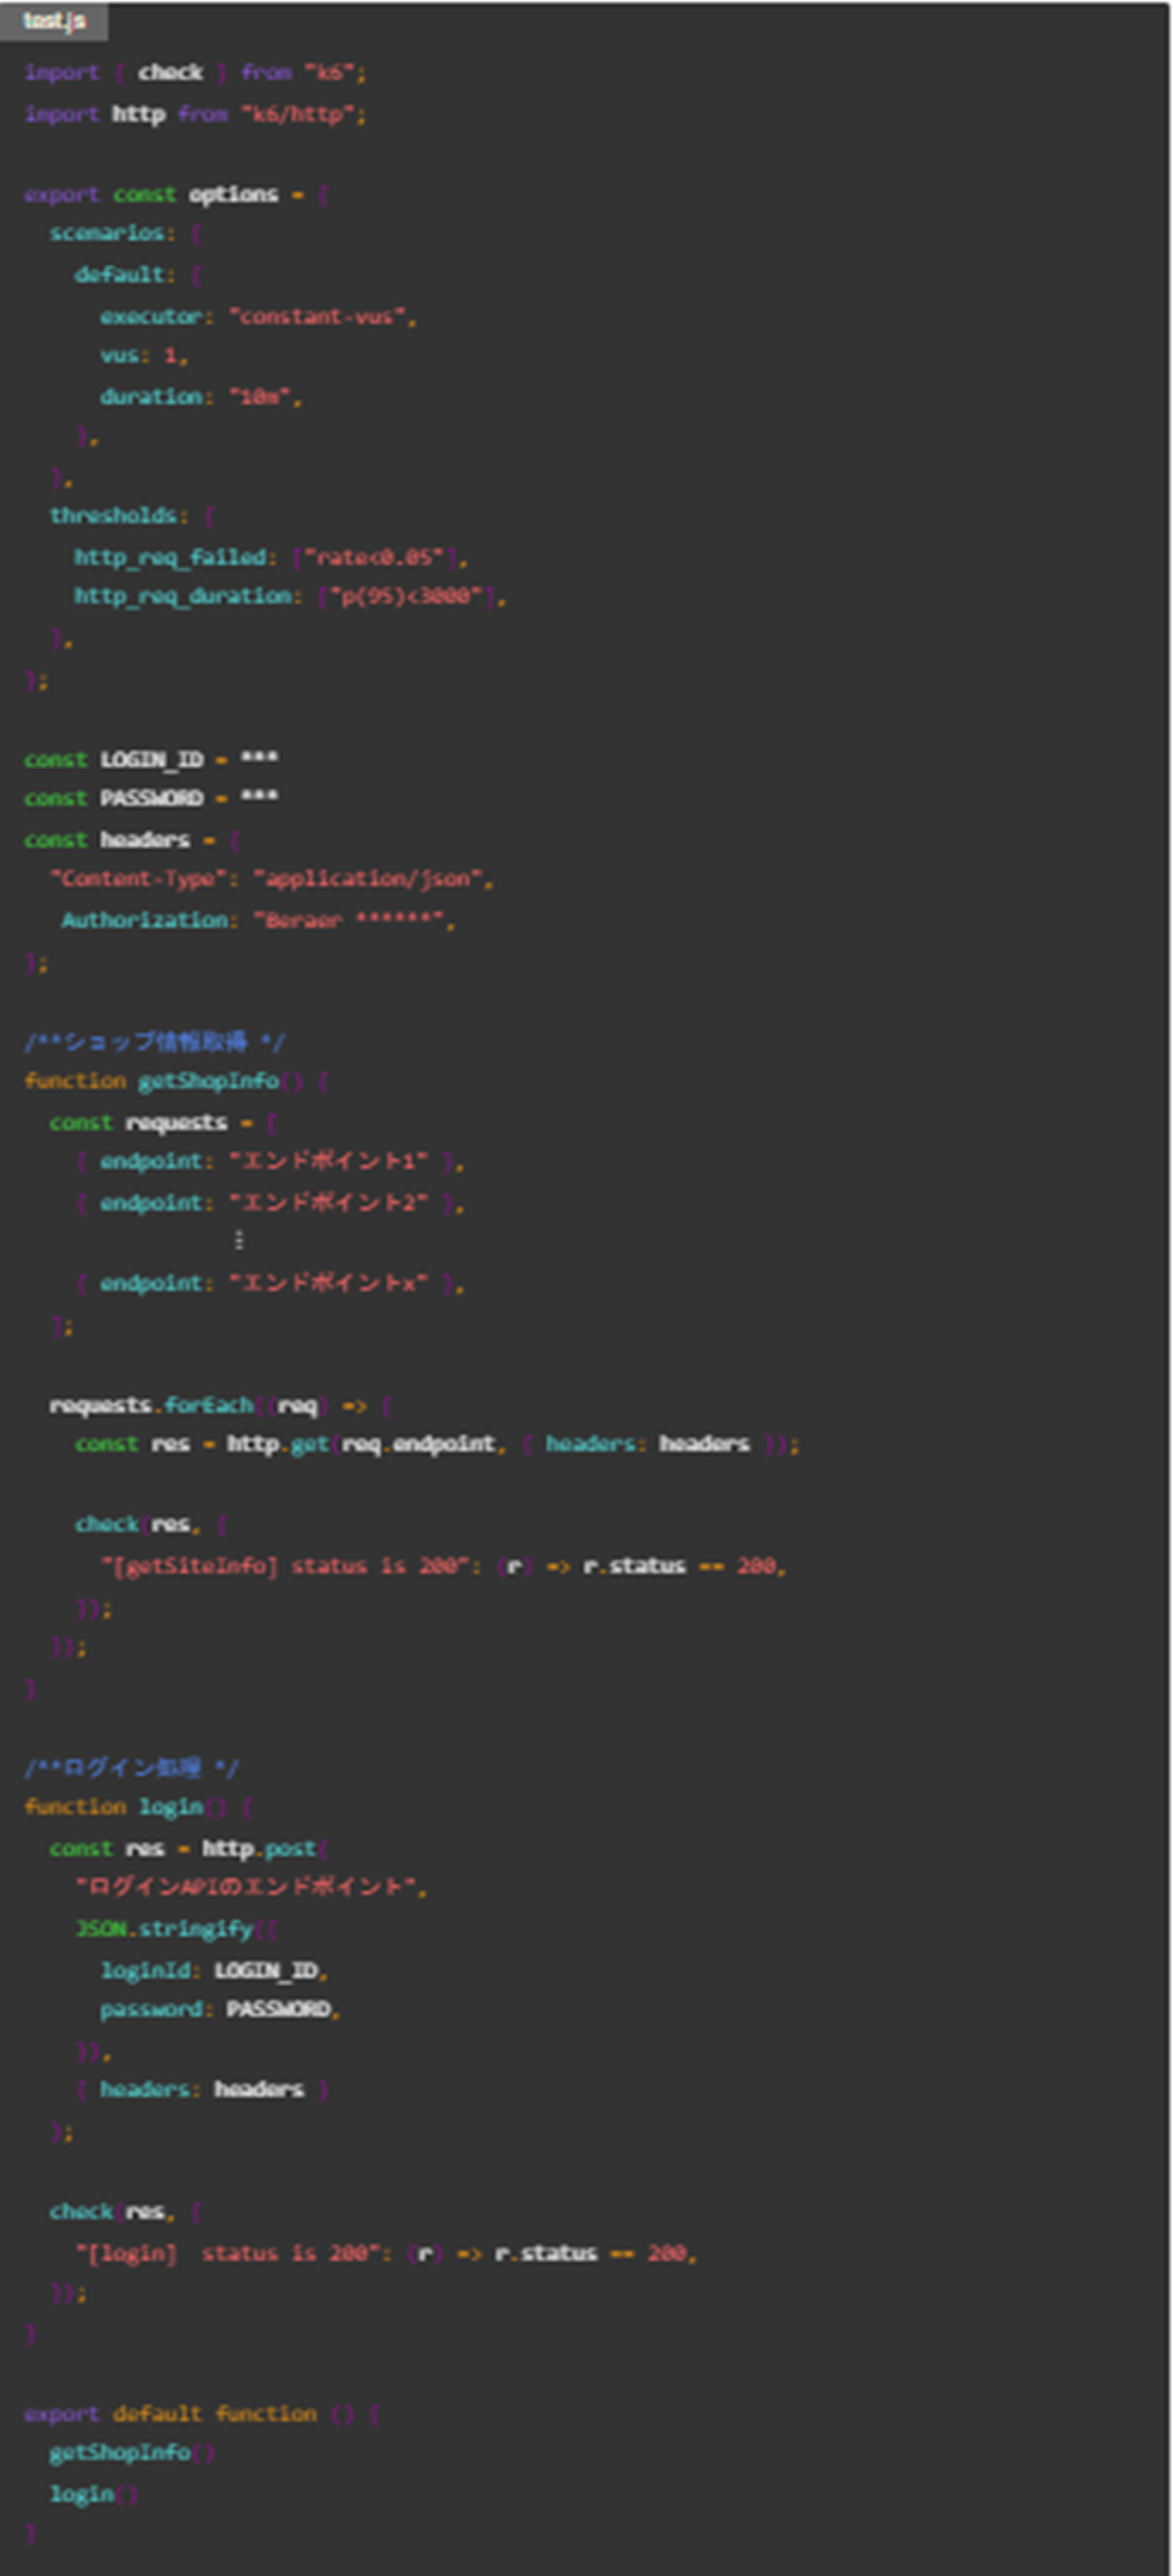1174x2576 pixels.
Task: Click the 'const PASSWORD' declaration
Action: (151, 799)
